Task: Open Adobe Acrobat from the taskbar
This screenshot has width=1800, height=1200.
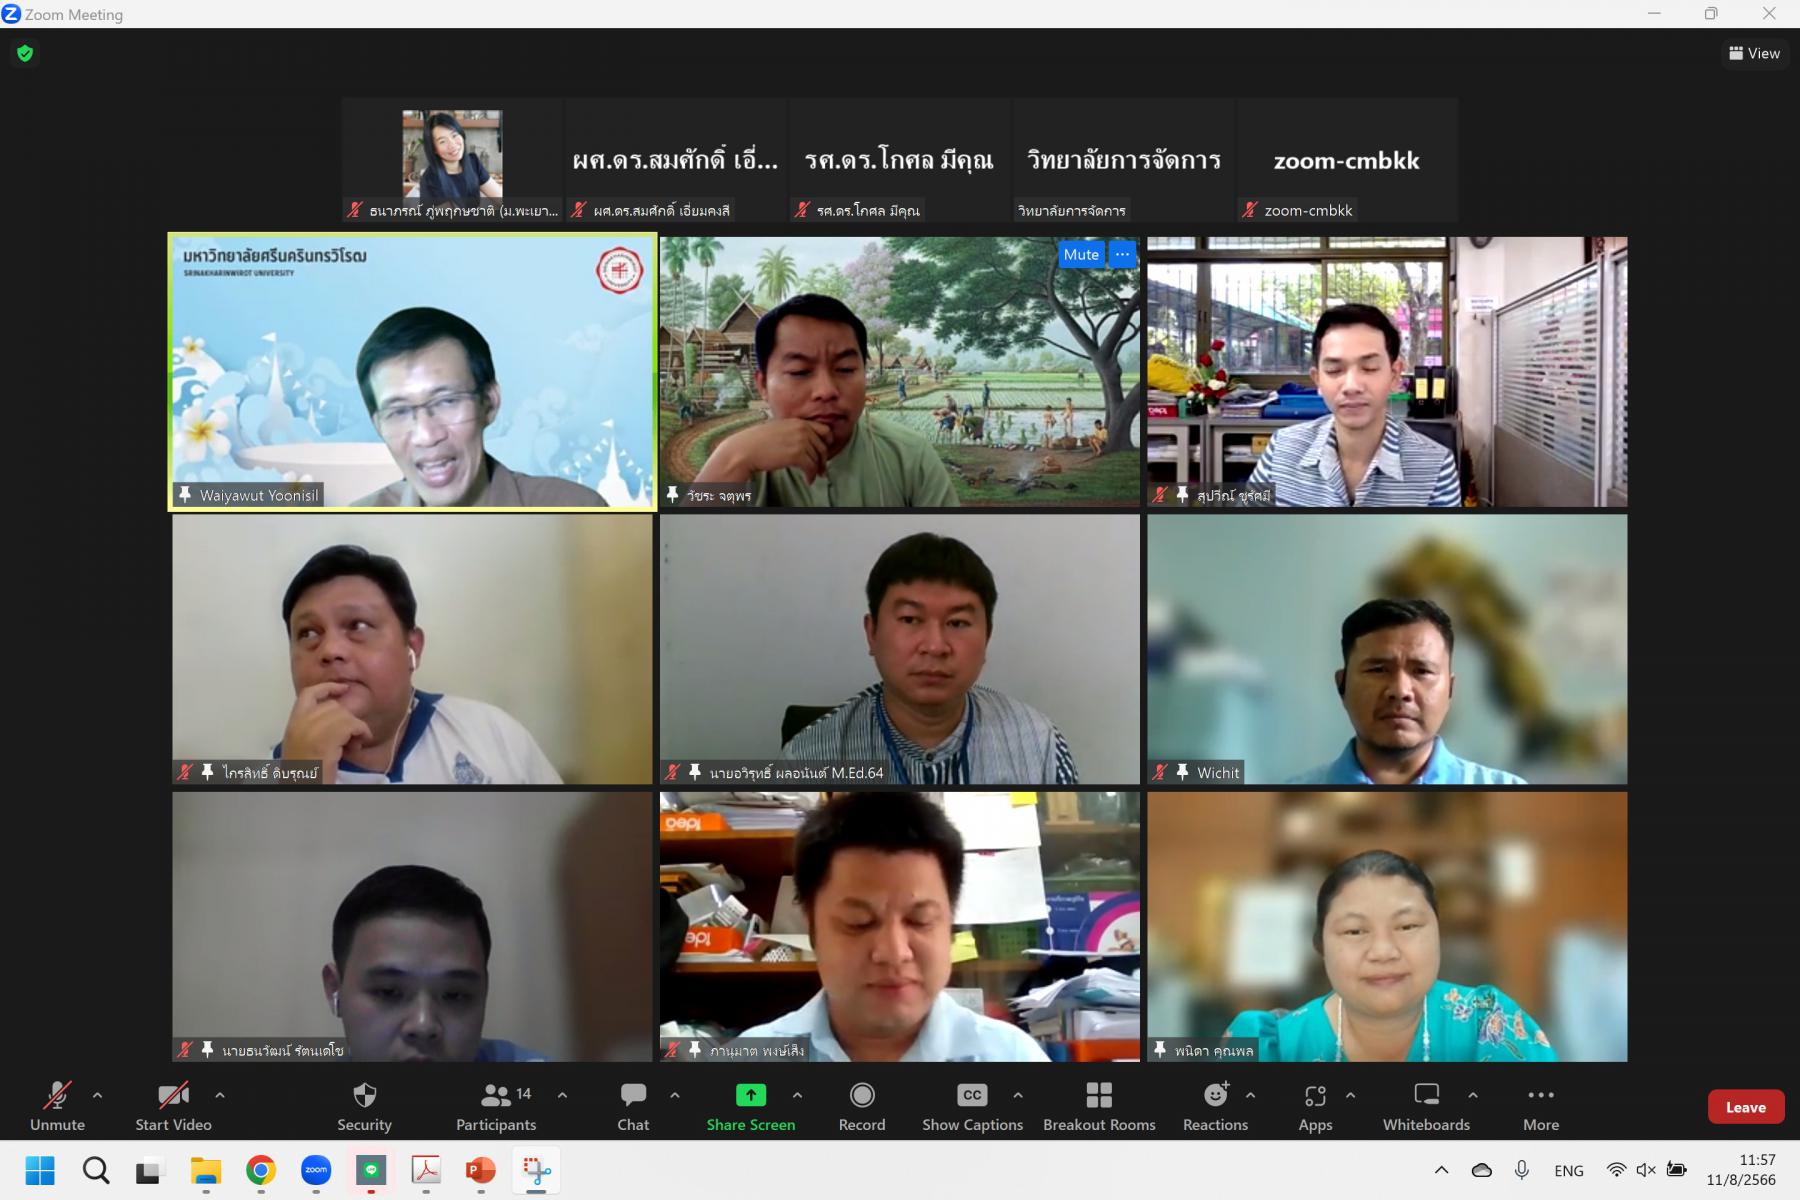Action: [426, 1170]
